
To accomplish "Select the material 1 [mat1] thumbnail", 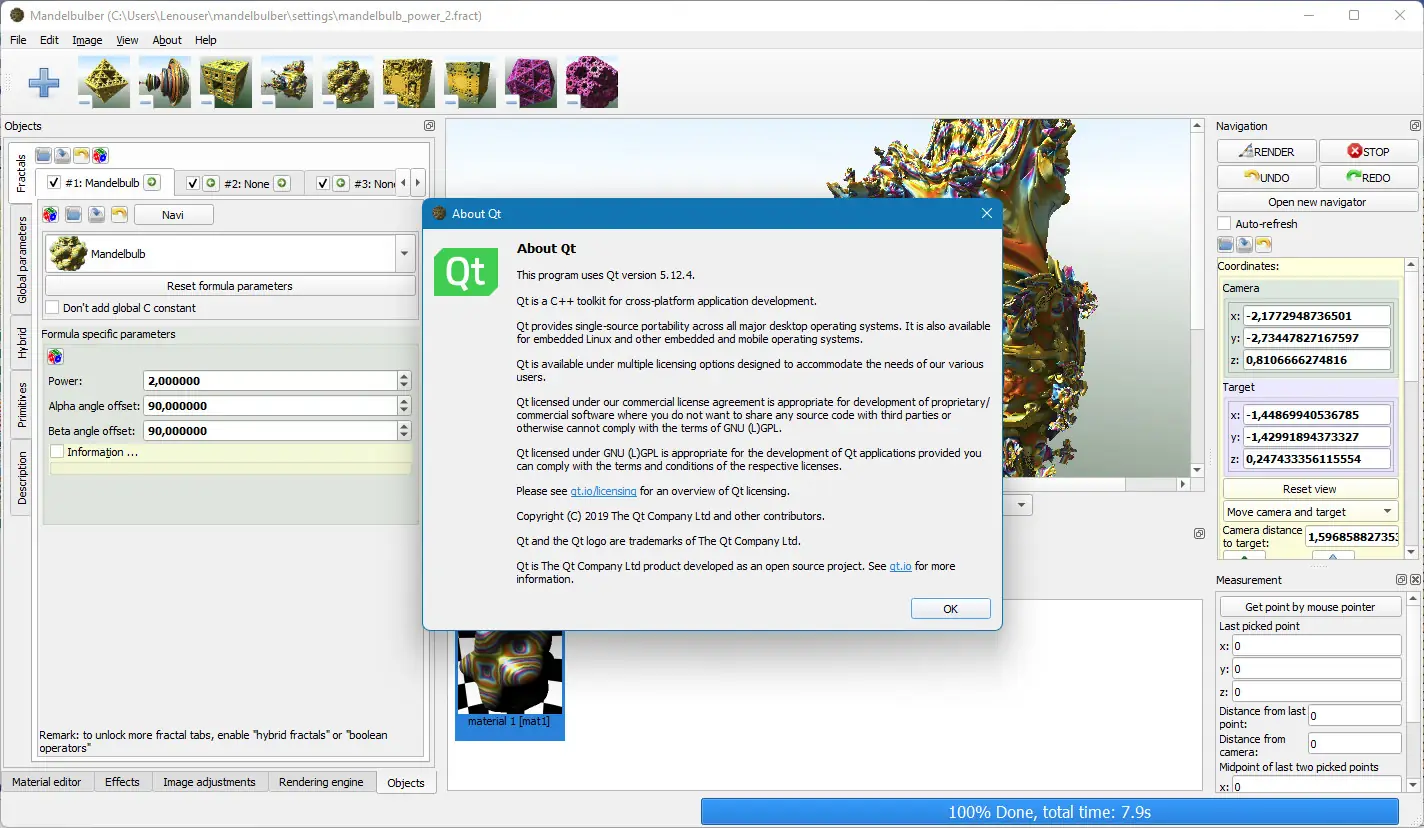I will tap(510, 684).
